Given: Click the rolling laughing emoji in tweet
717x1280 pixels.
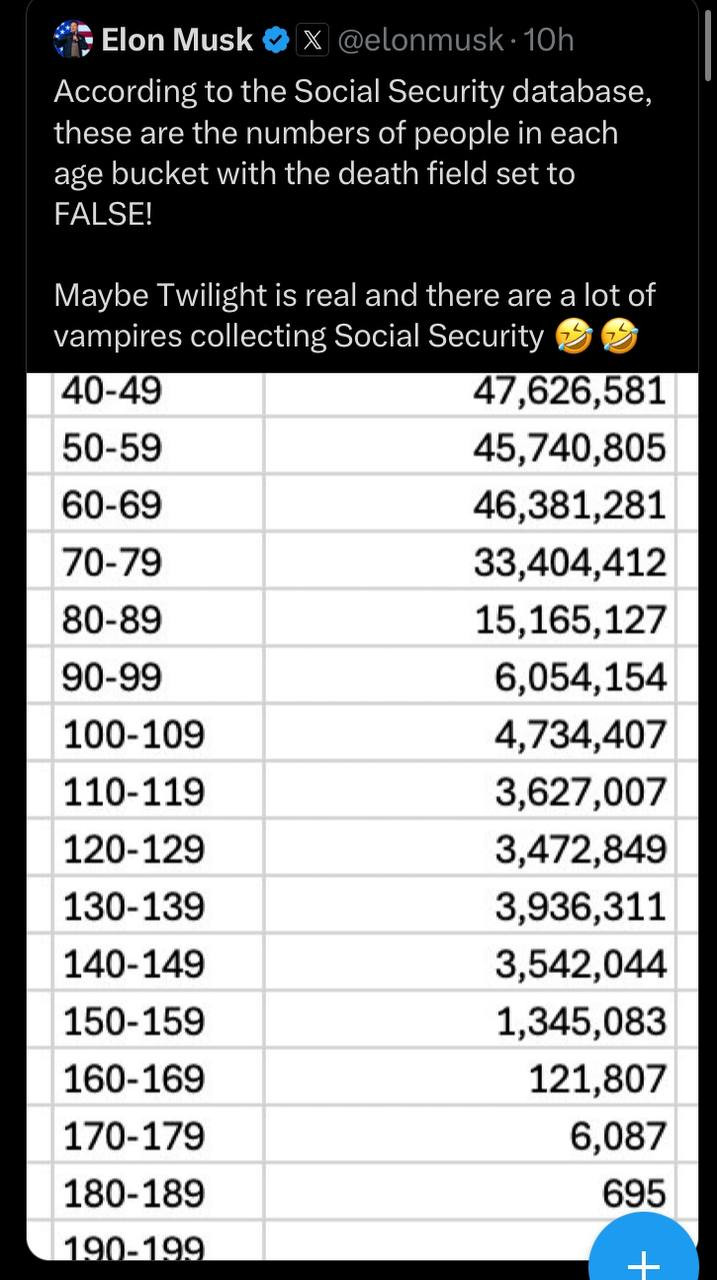Looking at the screenshot, I should tap(572, 338).
